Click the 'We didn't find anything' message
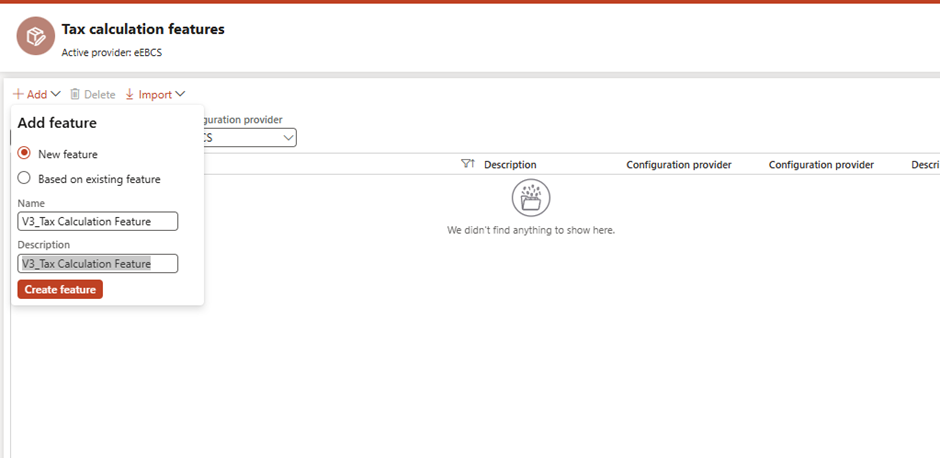This screenshot has width=940, height=458. click(531, 230)
